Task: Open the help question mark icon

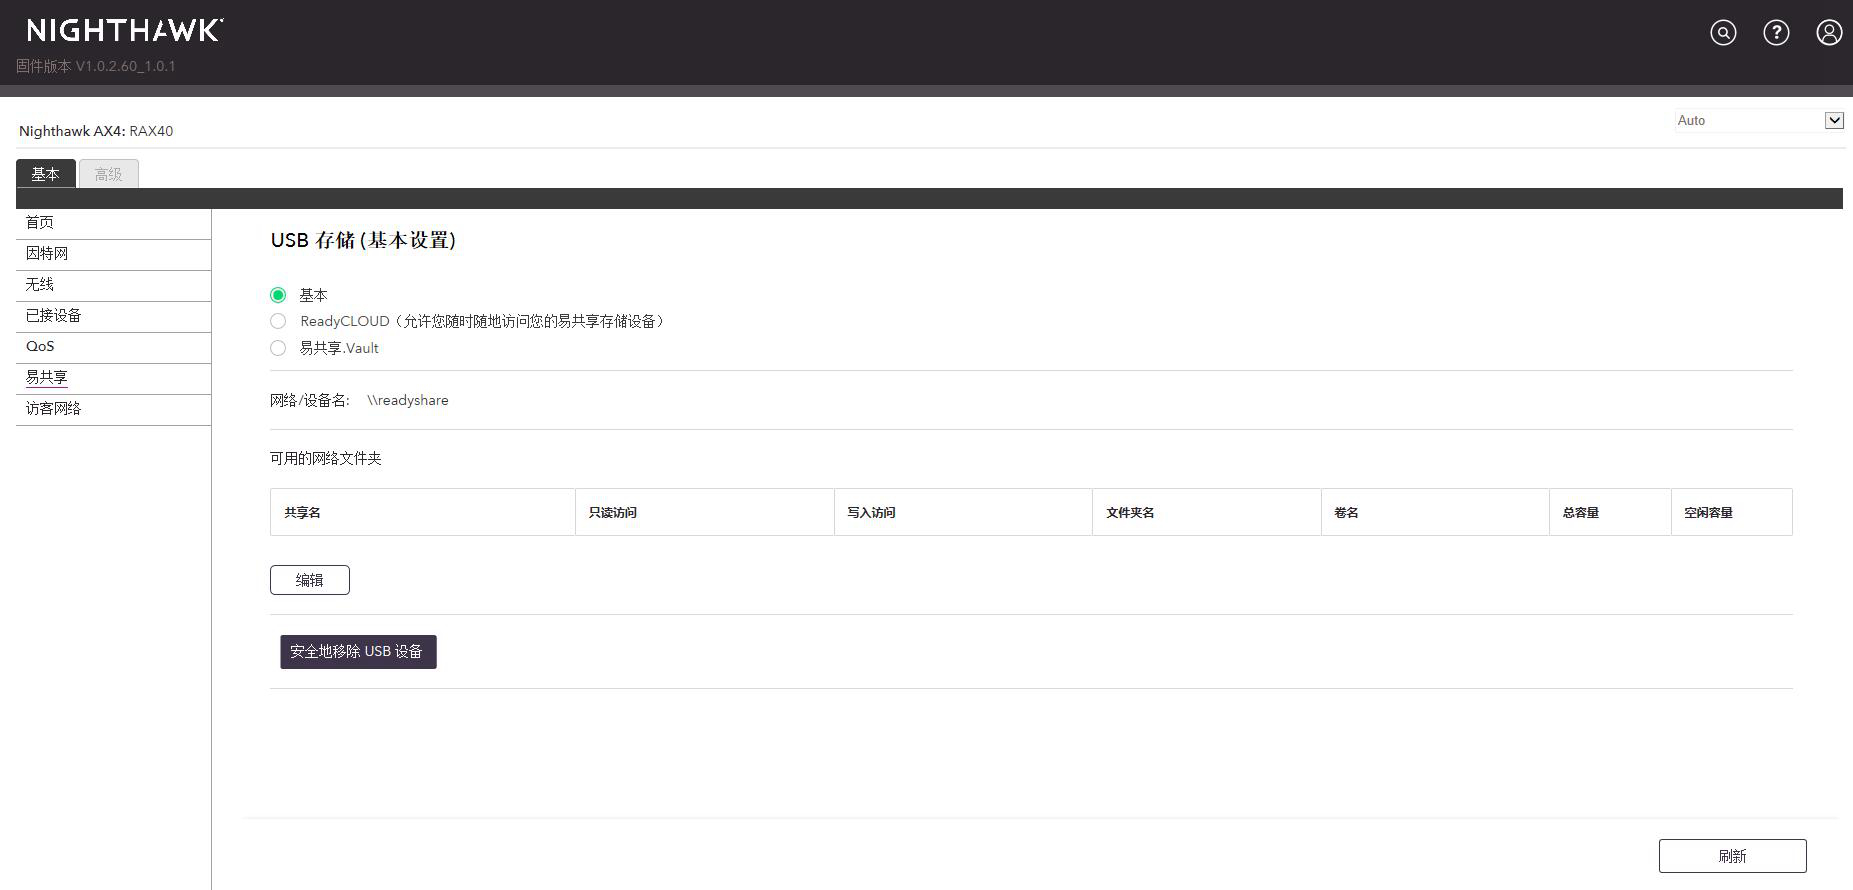Action: pos(1776,33)
